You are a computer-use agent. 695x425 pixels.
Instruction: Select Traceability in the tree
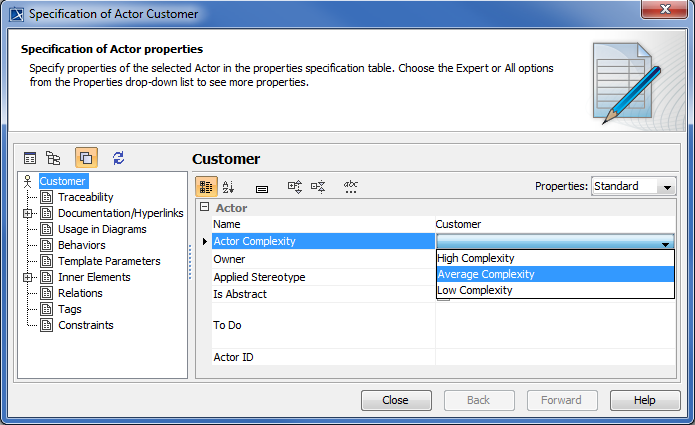tap(85, 197)
